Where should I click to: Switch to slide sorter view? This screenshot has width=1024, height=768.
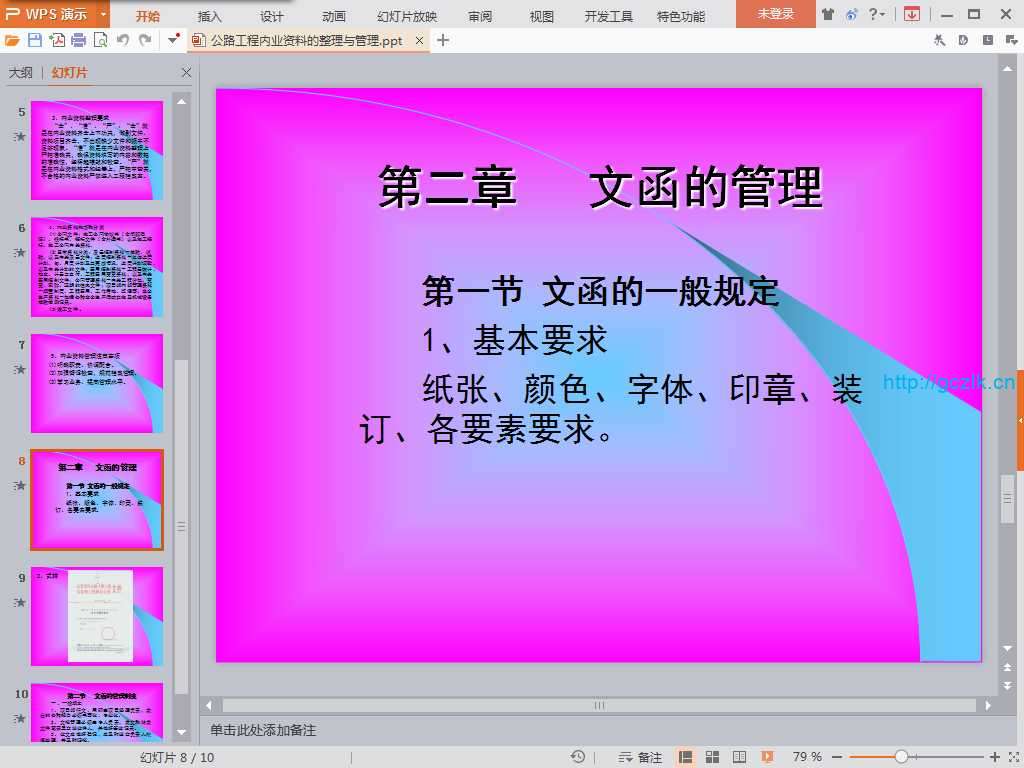click(713, 757)
